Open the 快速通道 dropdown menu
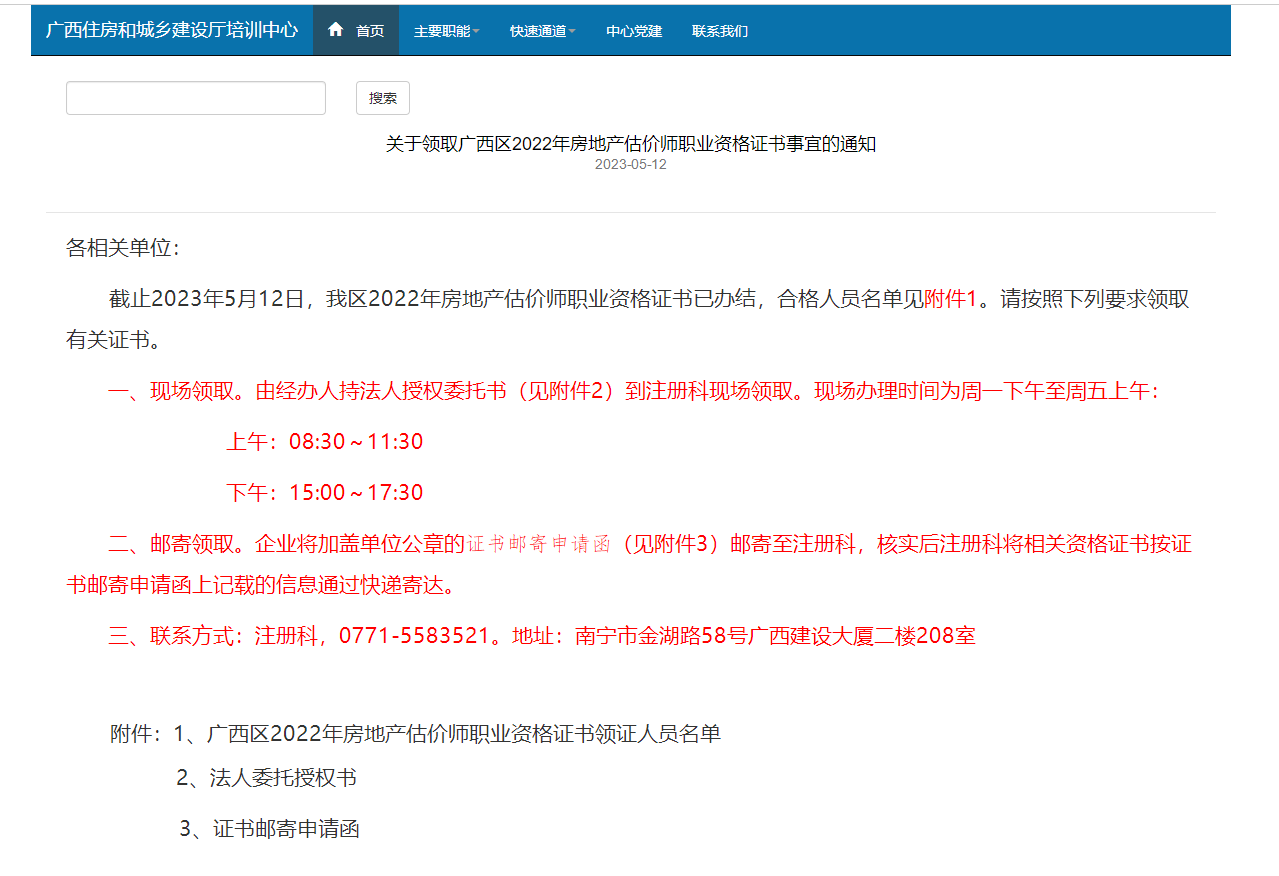Screen dimensions: 1279x876 click(542, 31)
